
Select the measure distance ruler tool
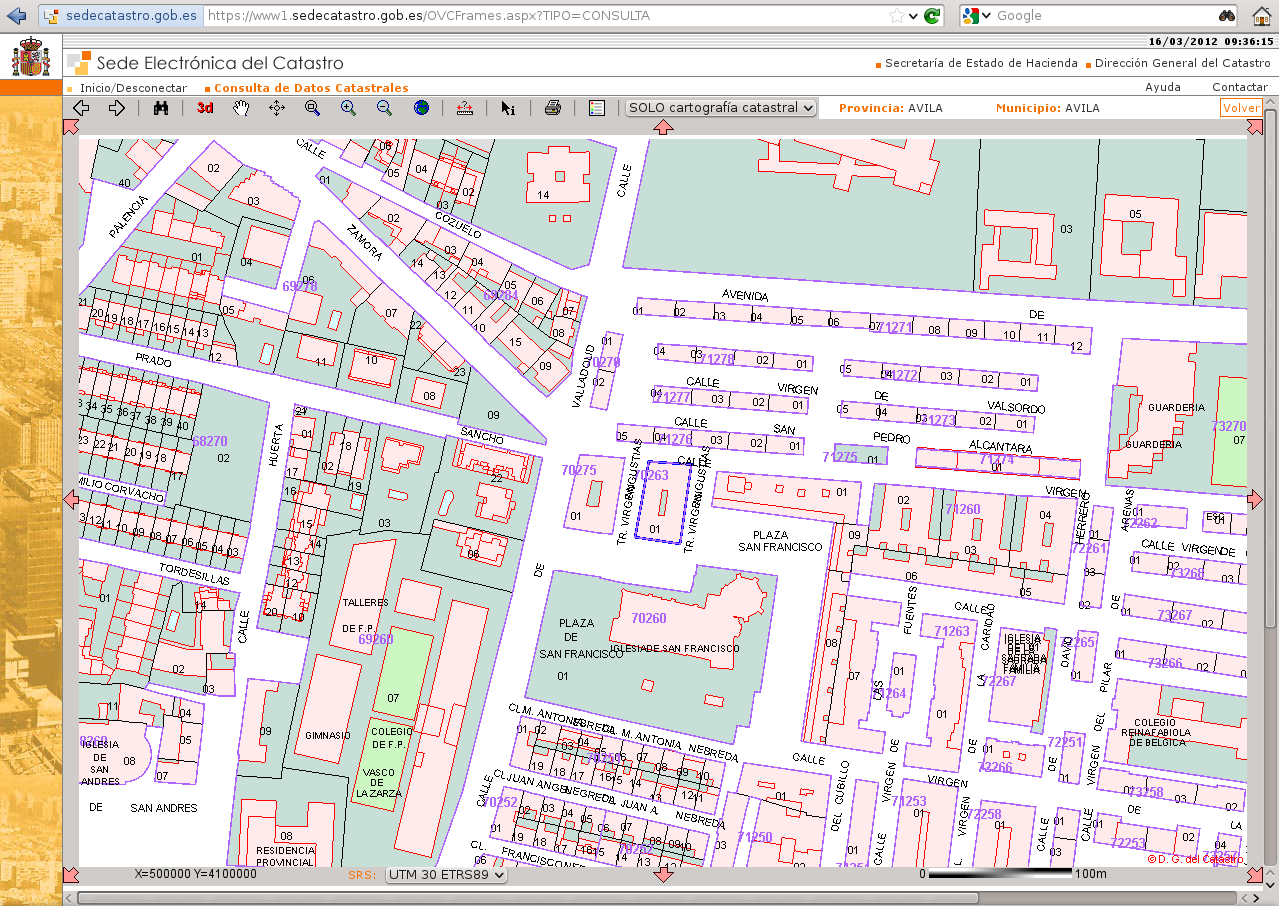click(x=463, y=108)
